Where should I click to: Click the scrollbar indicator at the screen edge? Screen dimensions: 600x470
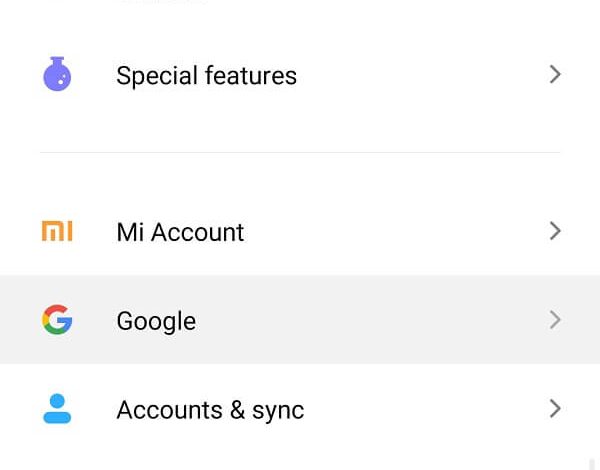coord(592,462)
